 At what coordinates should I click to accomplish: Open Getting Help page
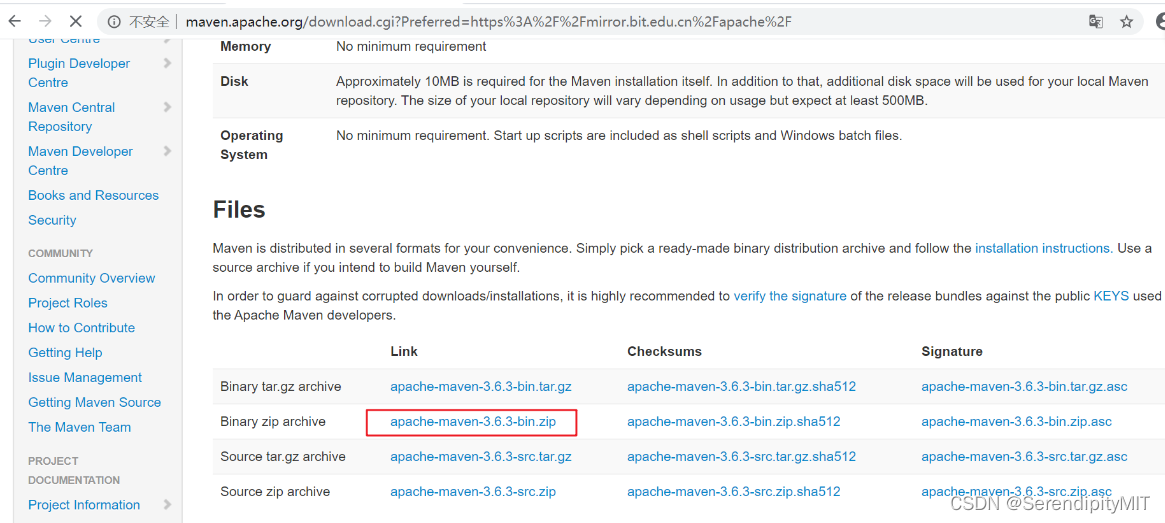(65, 353)
